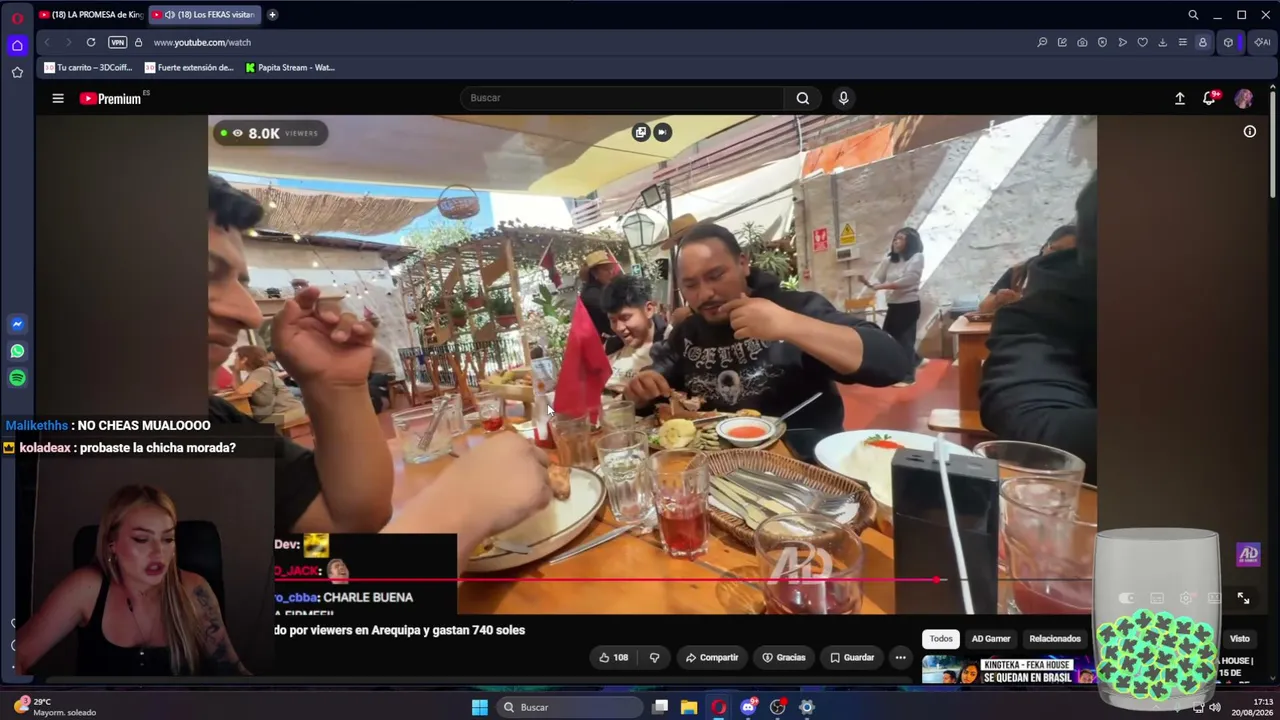Select the Relacionados filter chip

[1055, 638]
